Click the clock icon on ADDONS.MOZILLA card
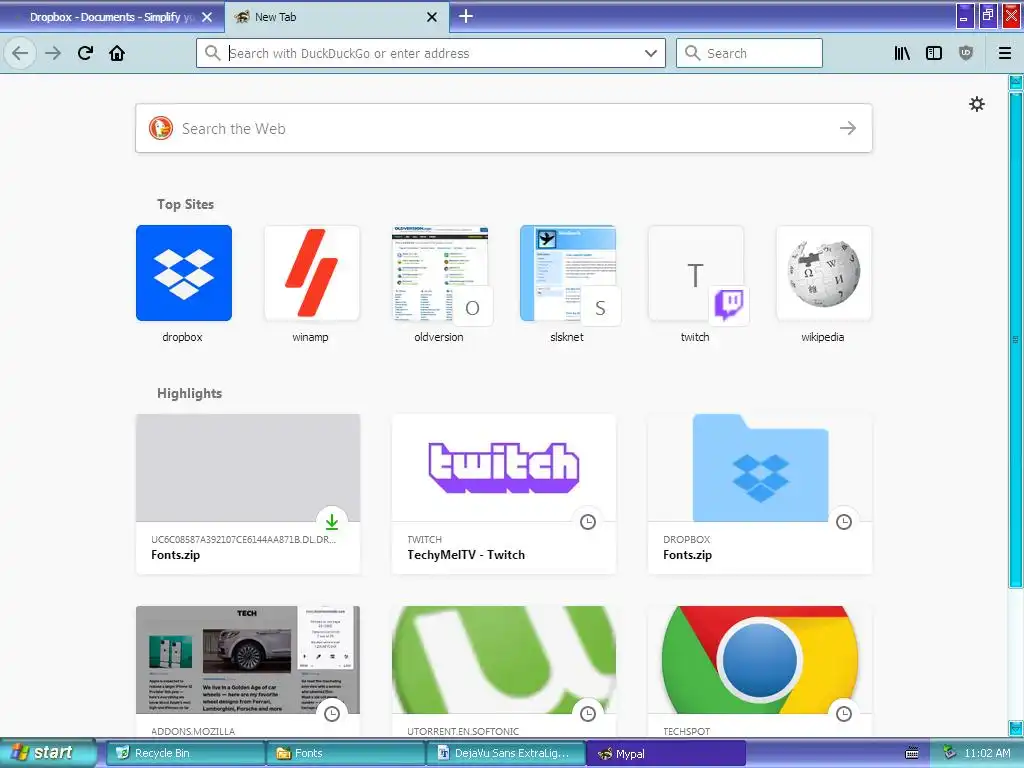Viewport: 1024px width, 768px height. coord(332,713)
